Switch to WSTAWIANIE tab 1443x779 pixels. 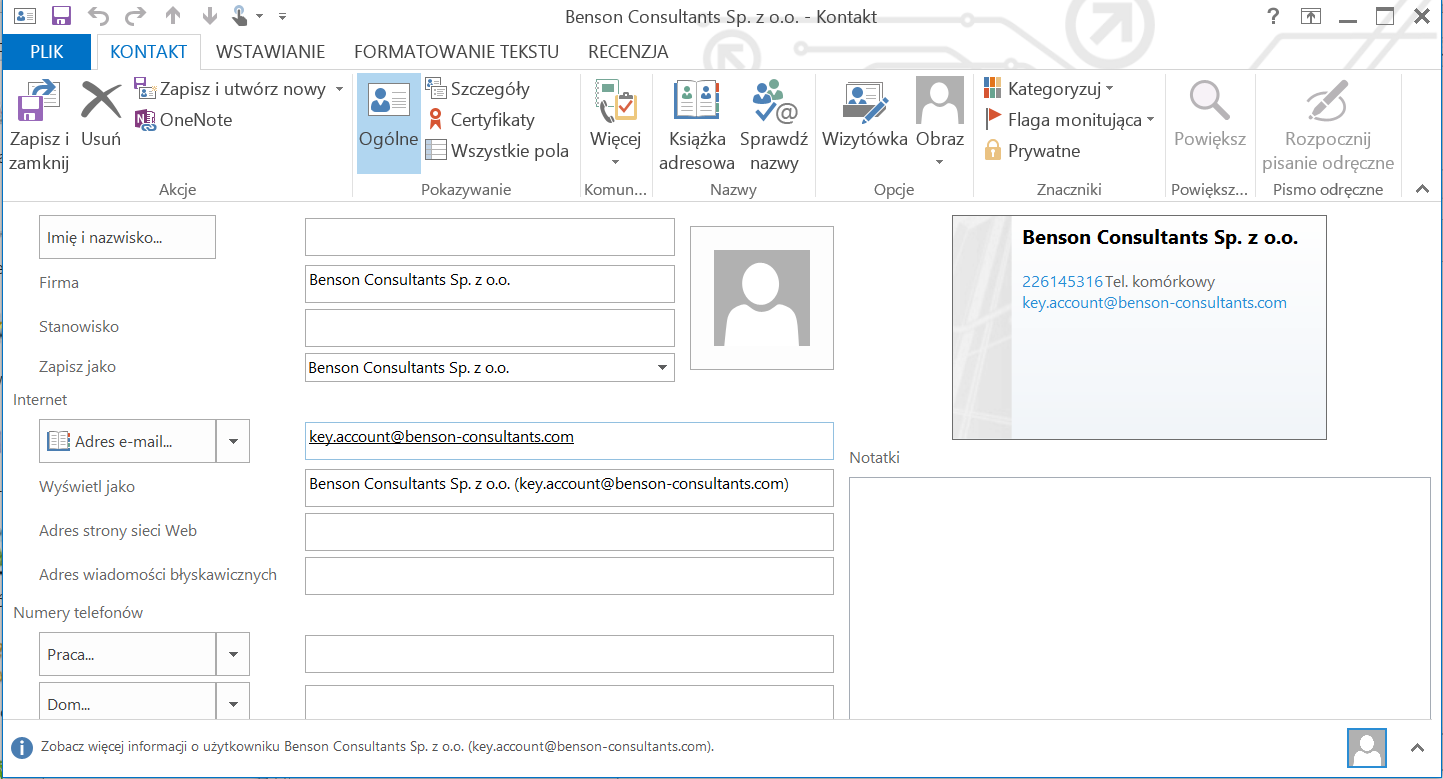click(270, 52)
